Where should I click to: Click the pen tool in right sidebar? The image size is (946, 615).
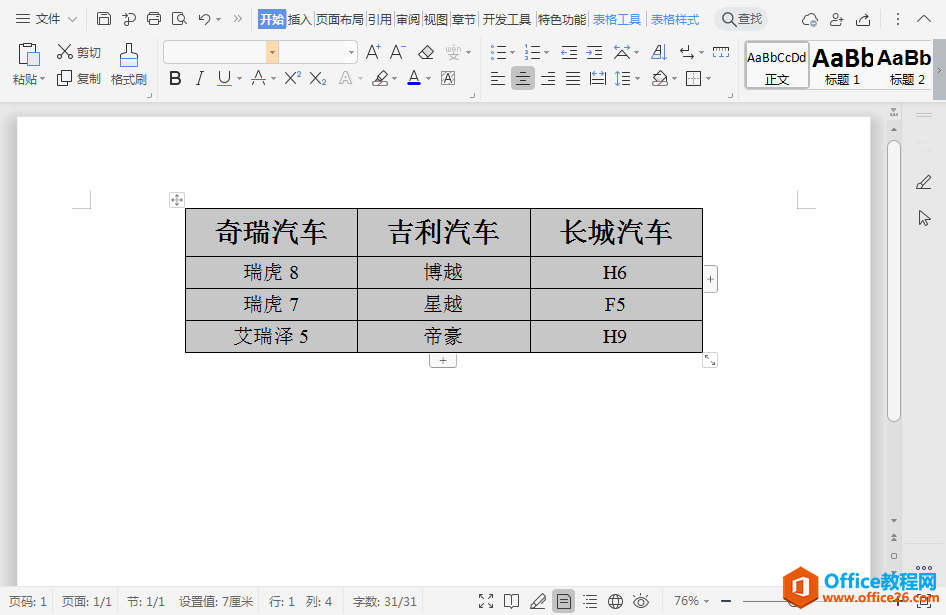(x=924, y=182)
